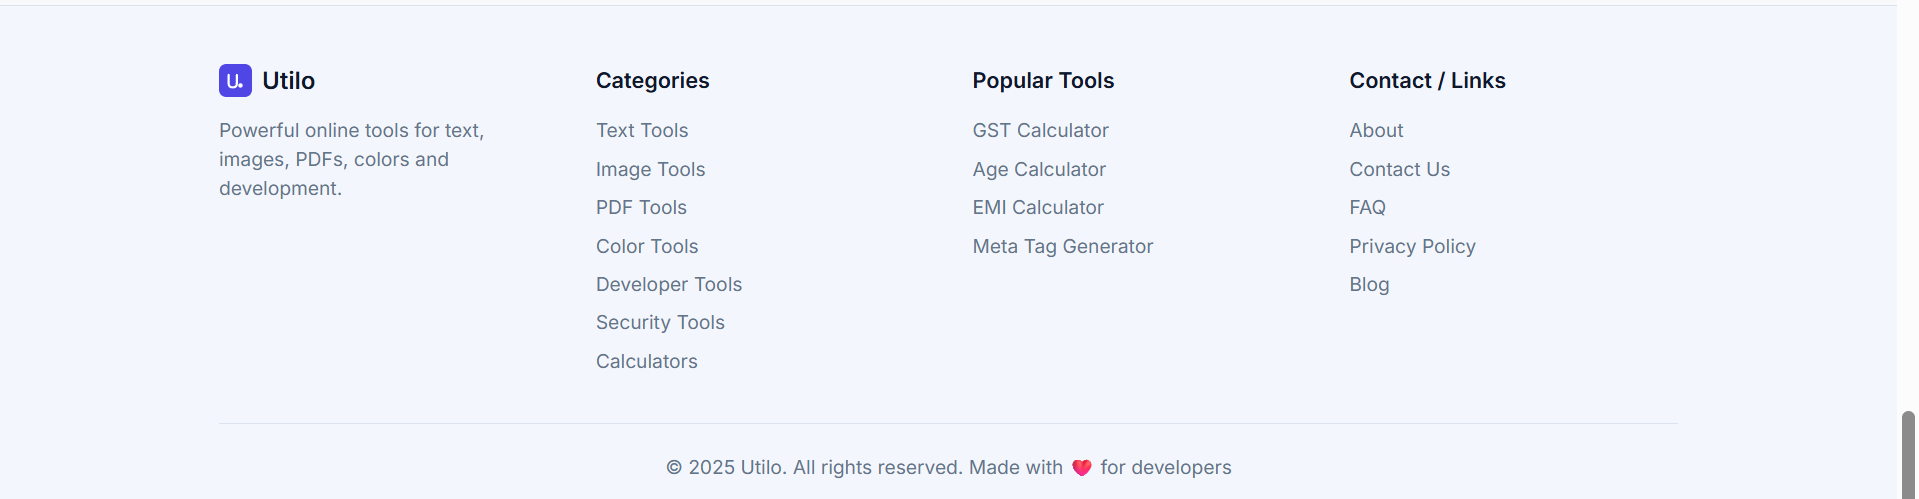Viewport: 1919px width, 499px height.
Task: Select the Color Tools link
Action: tap(647, 247)
